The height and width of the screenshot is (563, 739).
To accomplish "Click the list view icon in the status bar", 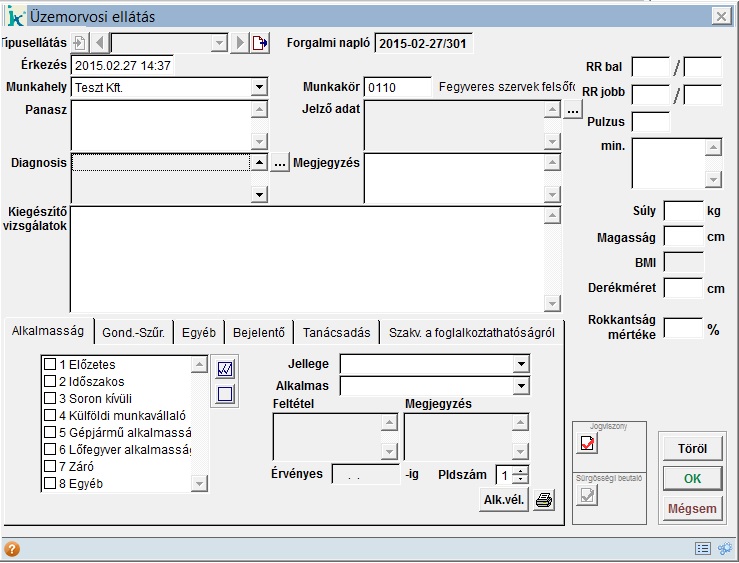I will [x=703, y=549].
